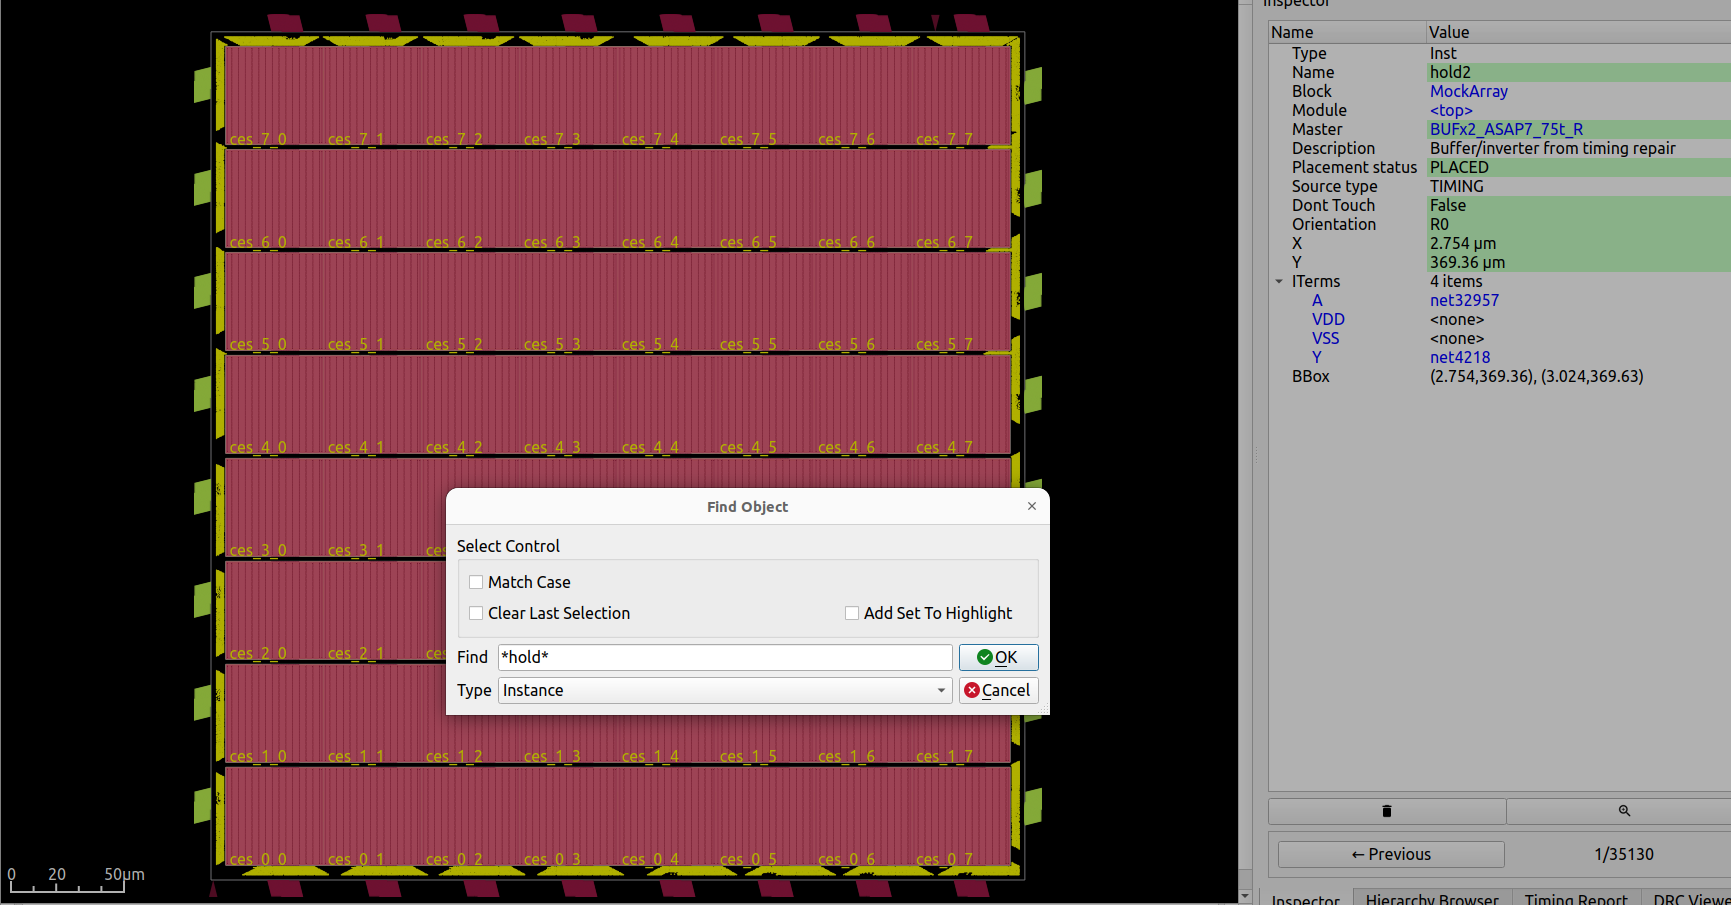Switch to the Hierarchy Browser tab
This screenshot has height=905, width=1731.
1433,898
